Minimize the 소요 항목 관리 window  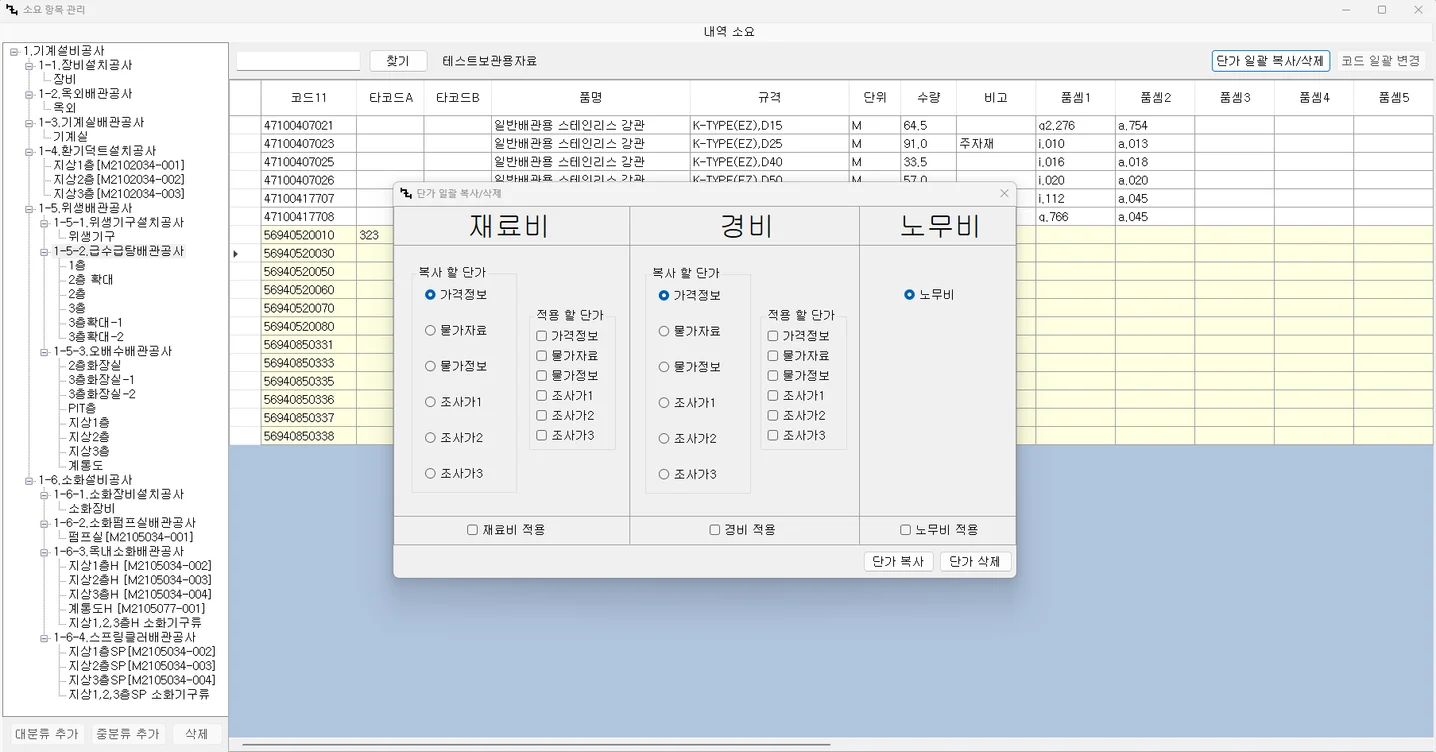(1346, 10)
